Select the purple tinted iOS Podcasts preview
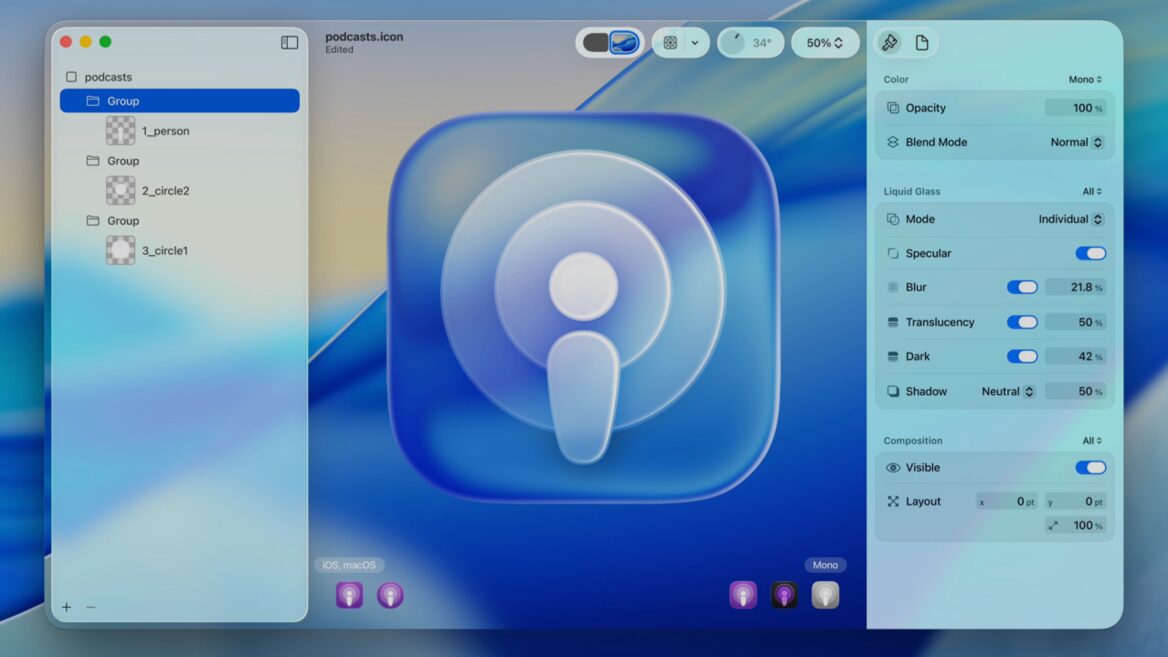This screenshot has width=1168, height=657. 349,595
